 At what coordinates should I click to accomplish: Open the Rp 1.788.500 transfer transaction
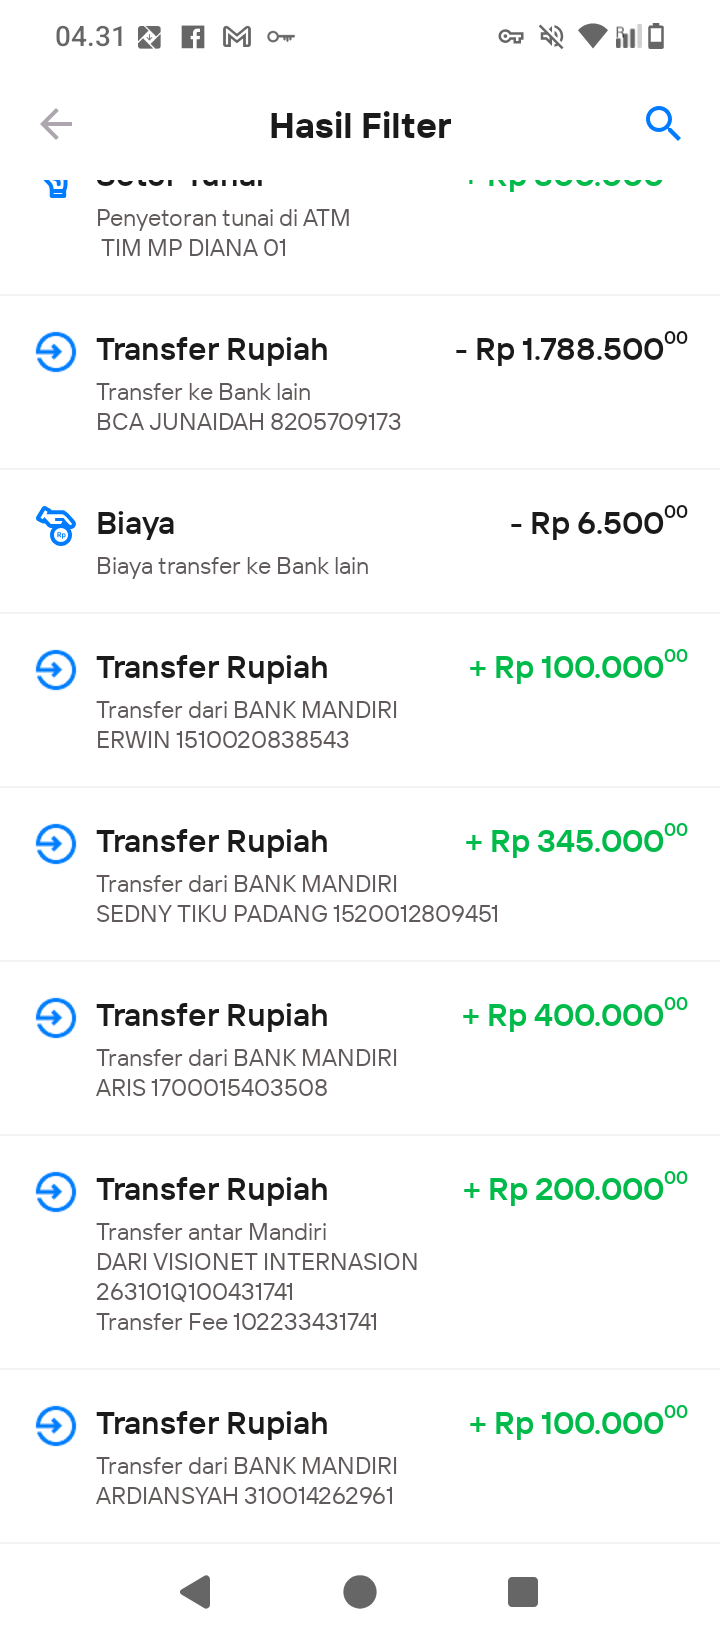360,383
